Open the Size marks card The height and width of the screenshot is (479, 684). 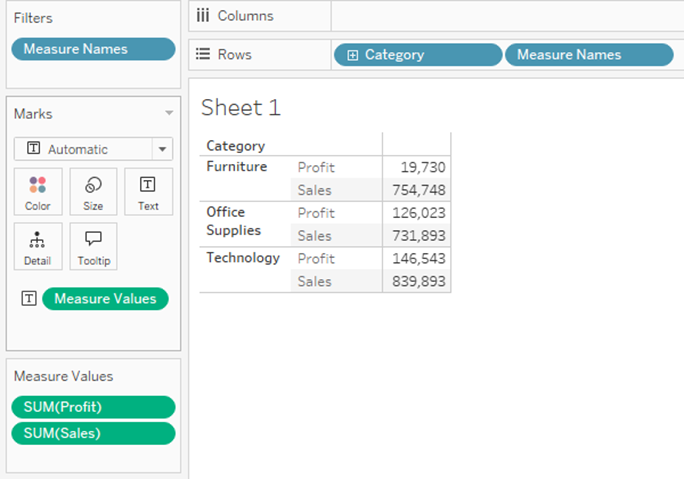click(93, 192)
